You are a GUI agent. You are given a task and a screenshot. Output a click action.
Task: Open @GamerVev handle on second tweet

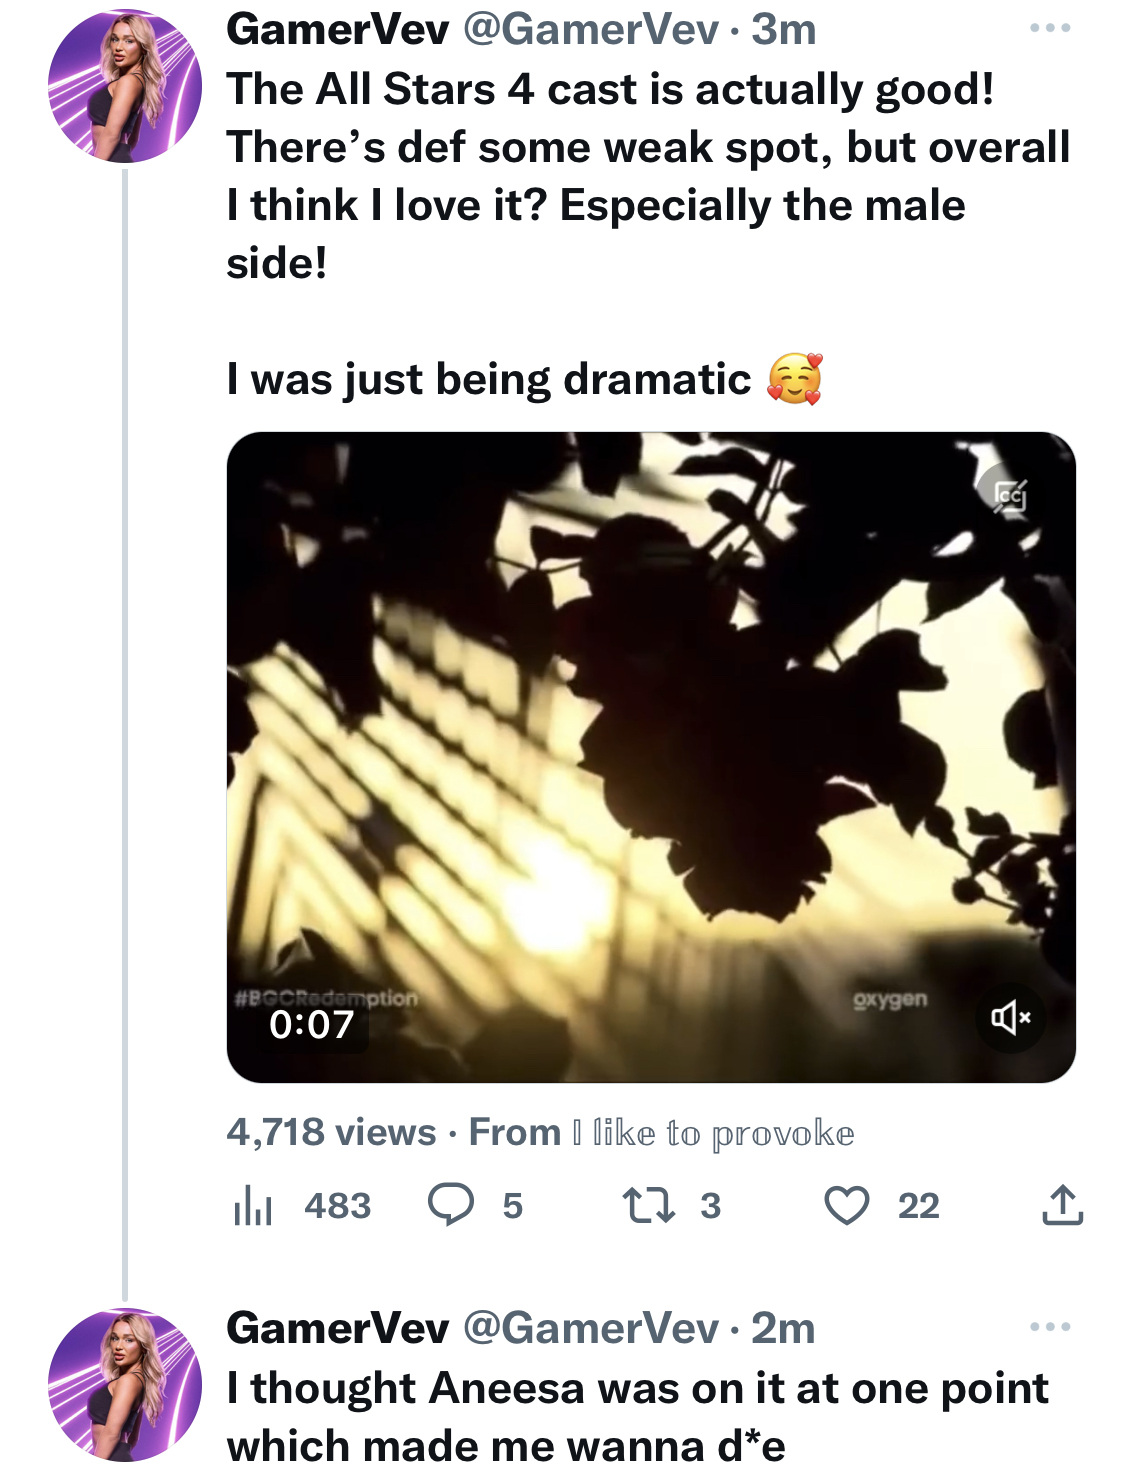[x=590, y=1328]
